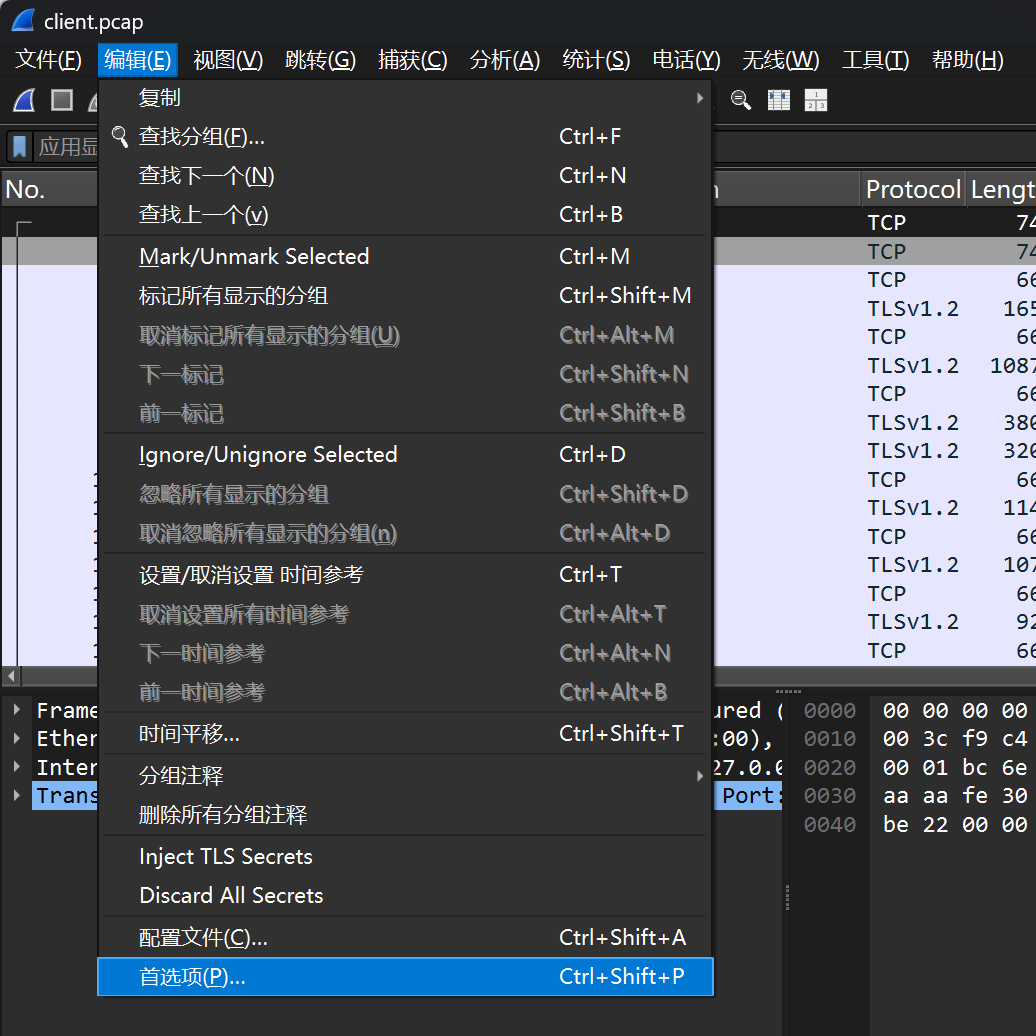The width and height of the screenshot is (1036, 1036).
Task: Open the 视图(V) menu
Action: point(228,60)
